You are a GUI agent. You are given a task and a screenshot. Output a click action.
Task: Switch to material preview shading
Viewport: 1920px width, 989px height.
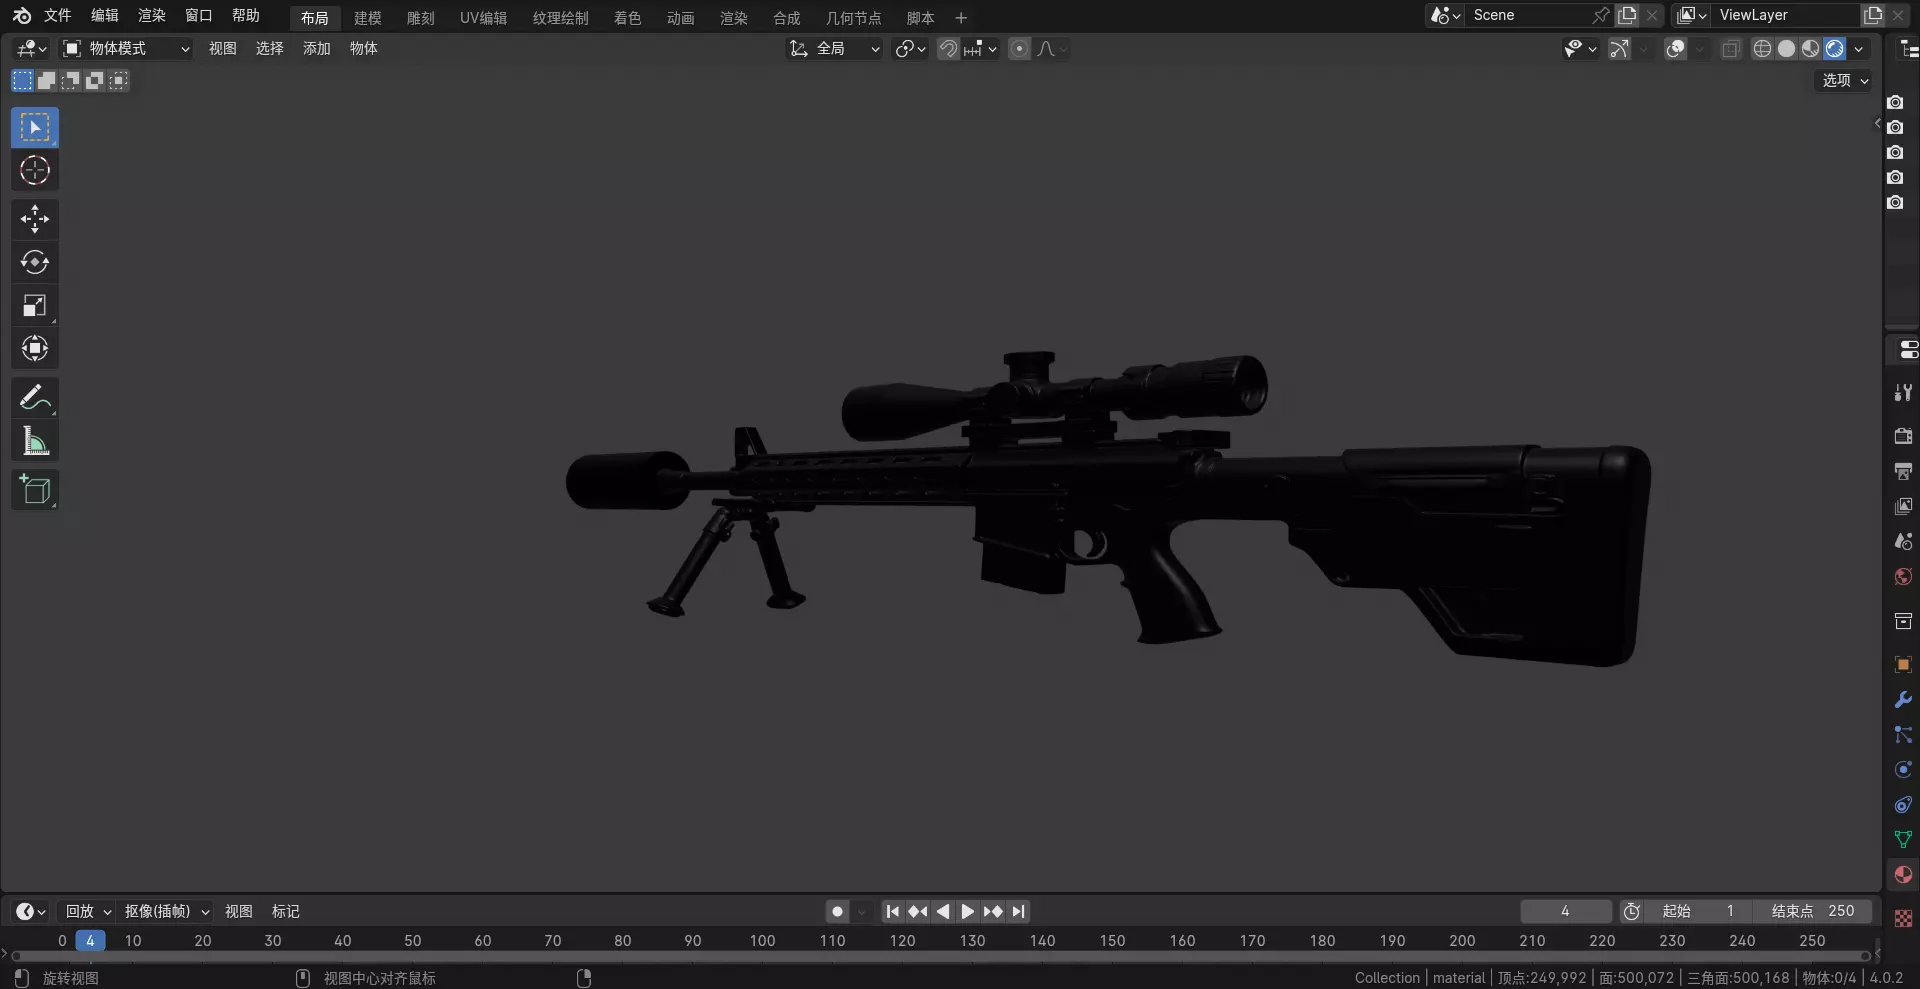[x=1810, y=48]
